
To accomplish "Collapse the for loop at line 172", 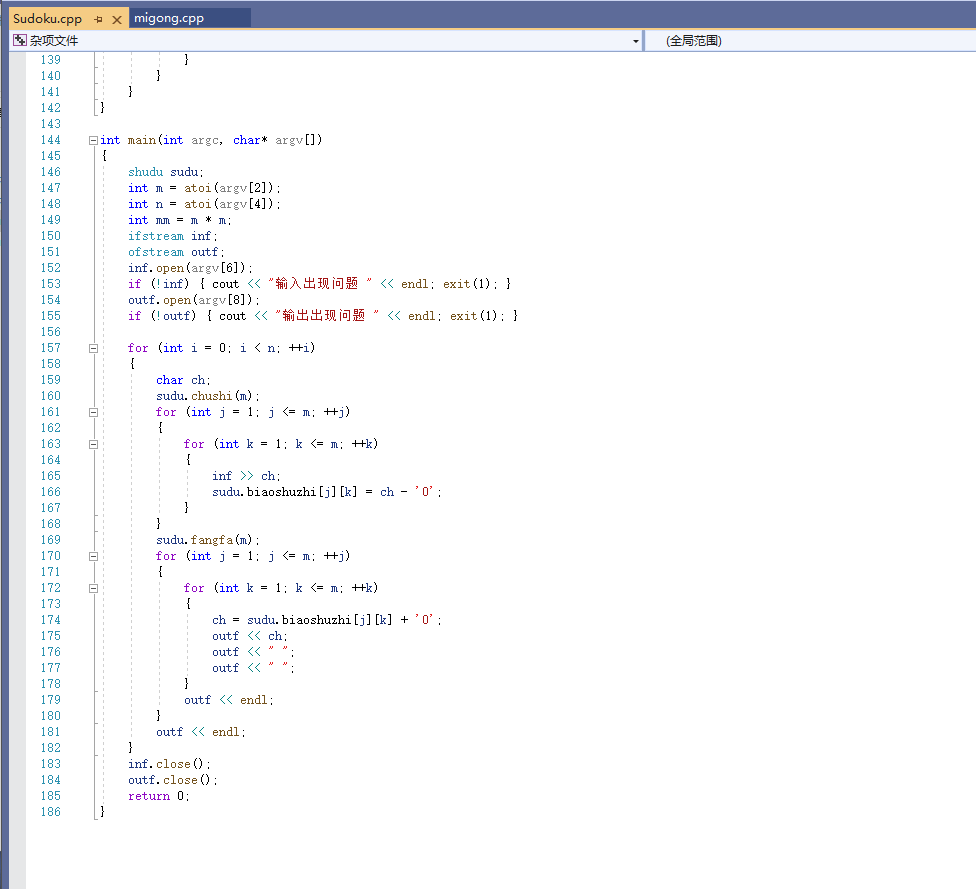I will pos(93,588).
